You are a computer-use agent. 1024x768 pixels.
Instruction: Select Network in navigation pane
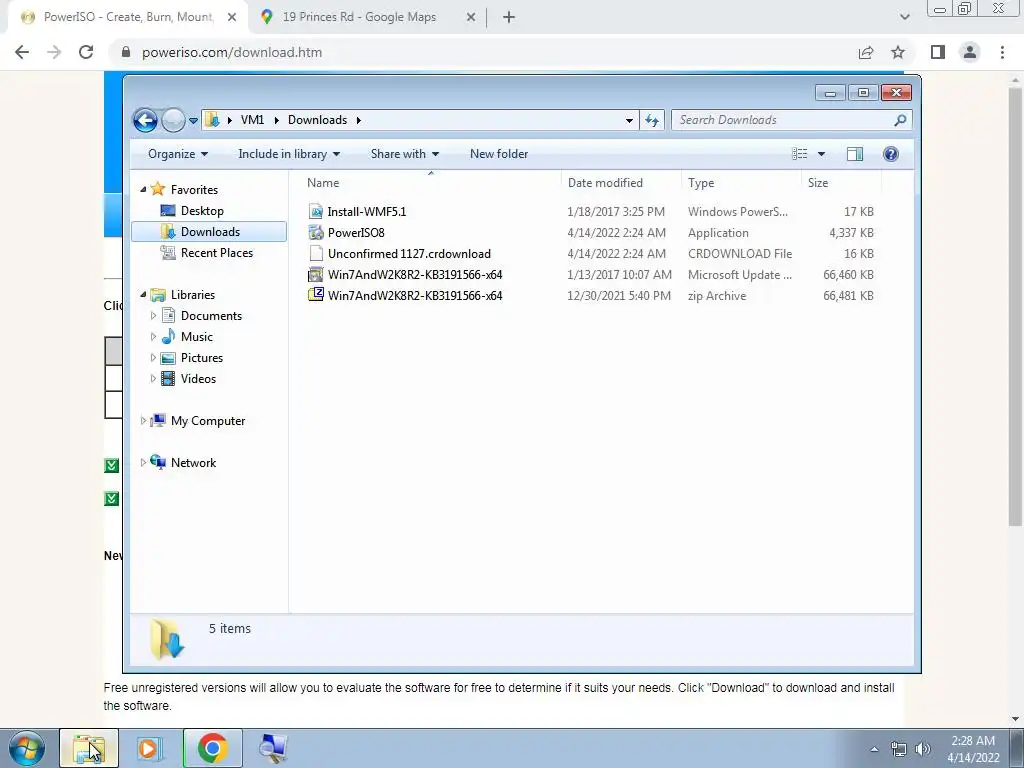point(193,463)
